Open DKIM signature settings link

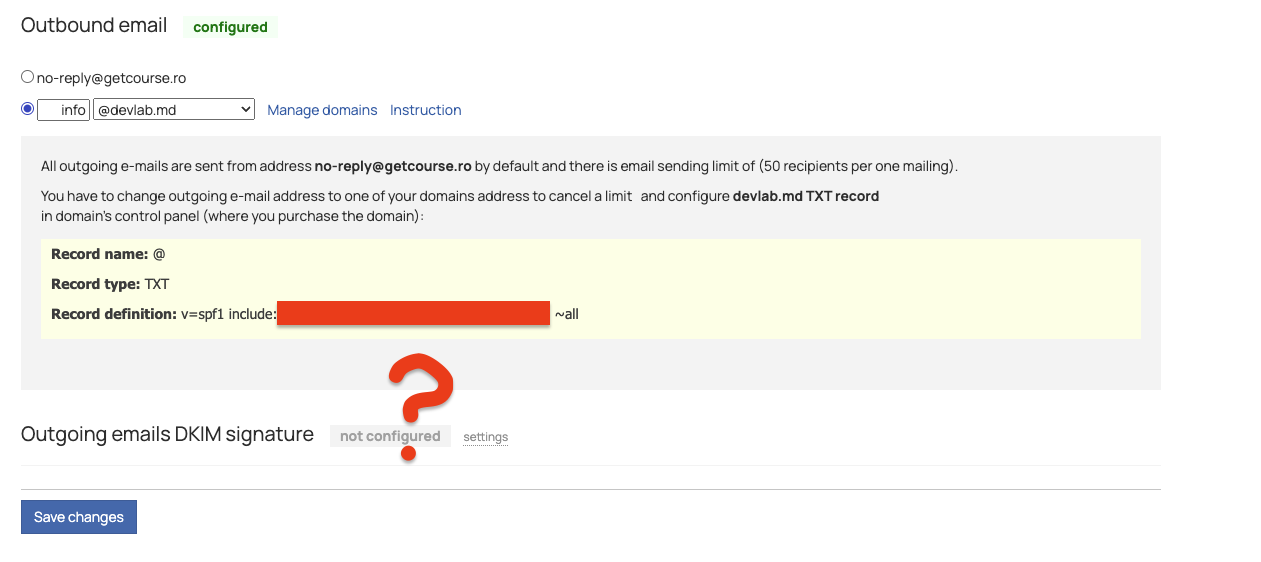click(485, 437)
